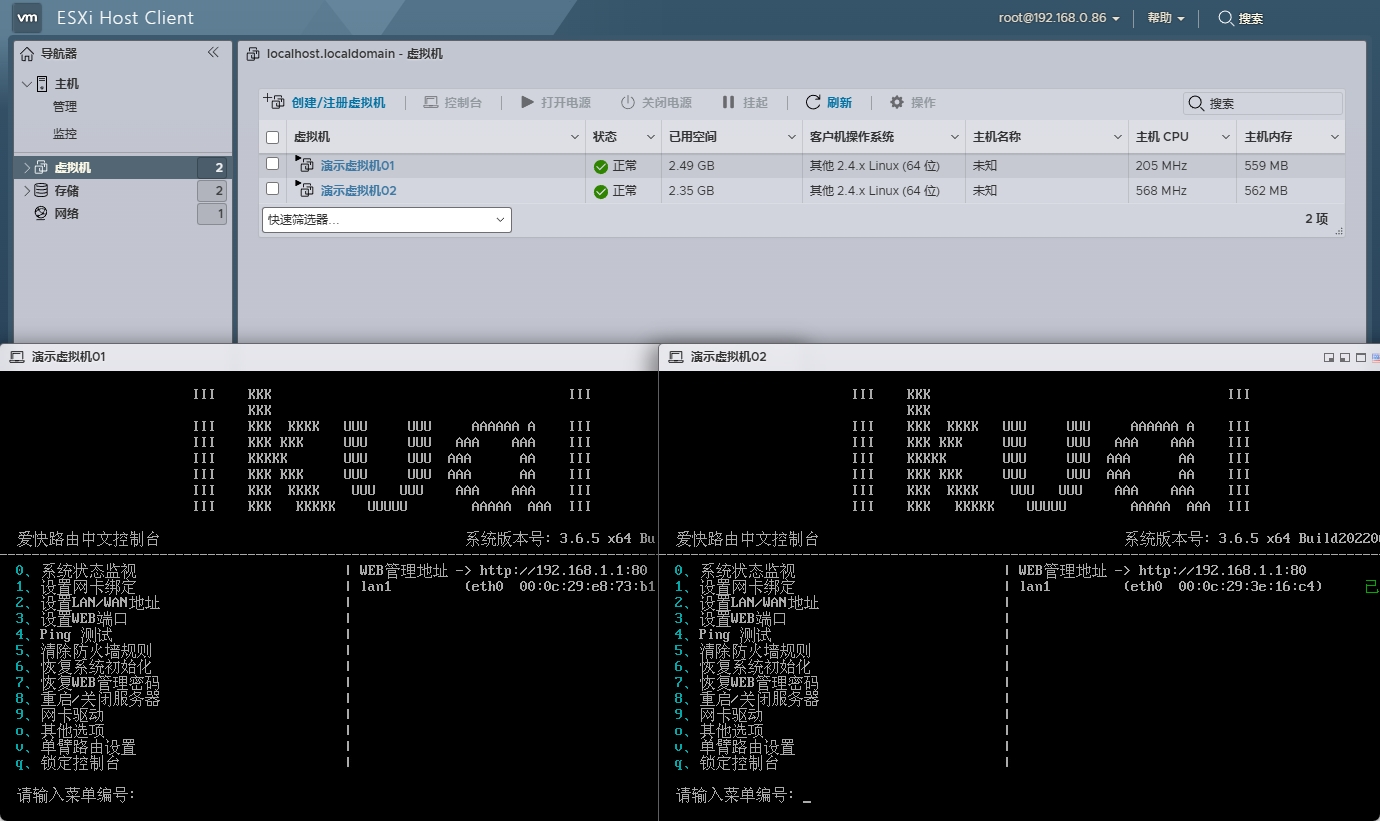Click the storage icon in navigator

(41, 190)
